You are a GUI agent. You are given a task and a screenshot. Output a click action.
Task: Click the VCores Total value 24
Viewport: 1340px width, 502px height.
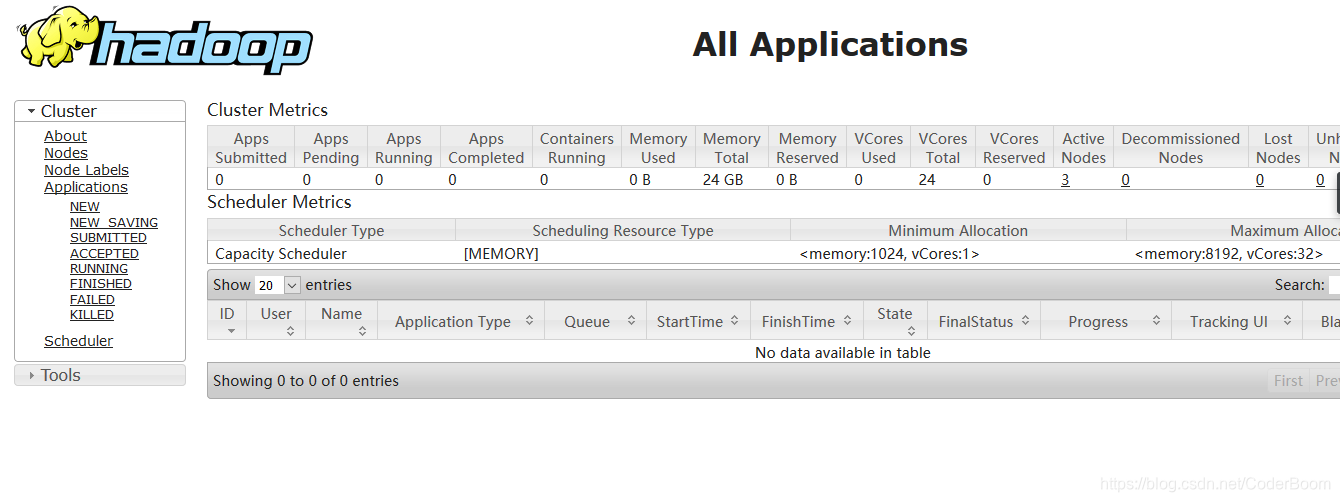(x=927, y=180)
